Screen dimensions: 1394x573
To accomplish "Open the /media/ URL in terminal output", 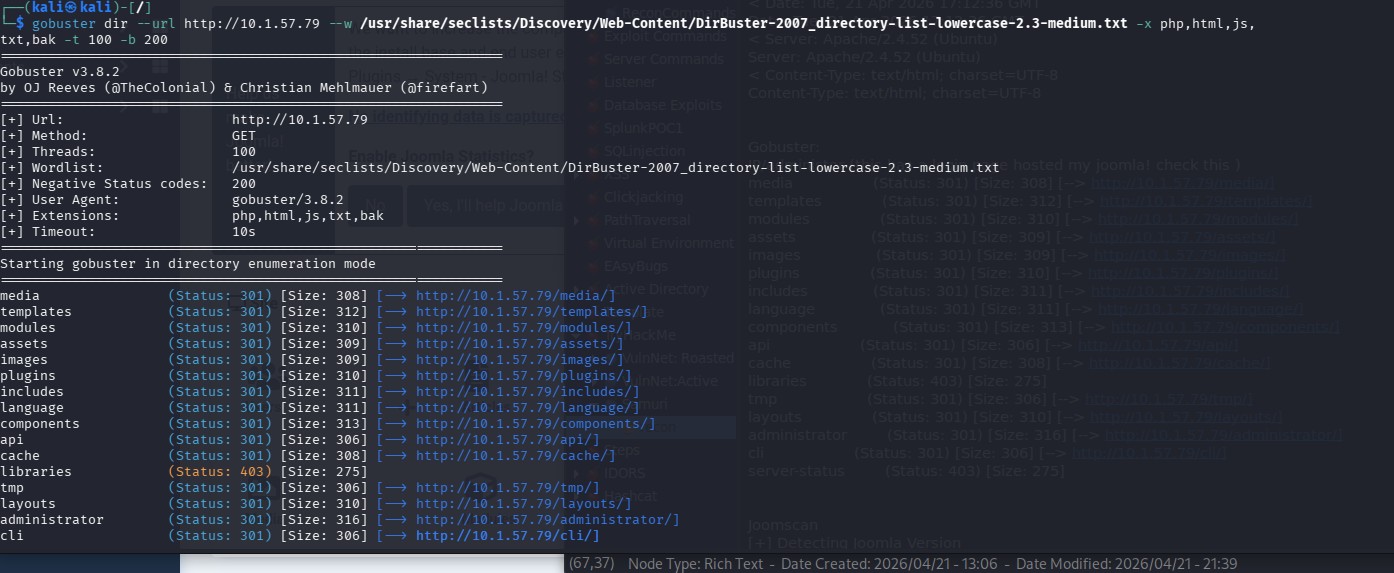I will (x=515, y=296).
